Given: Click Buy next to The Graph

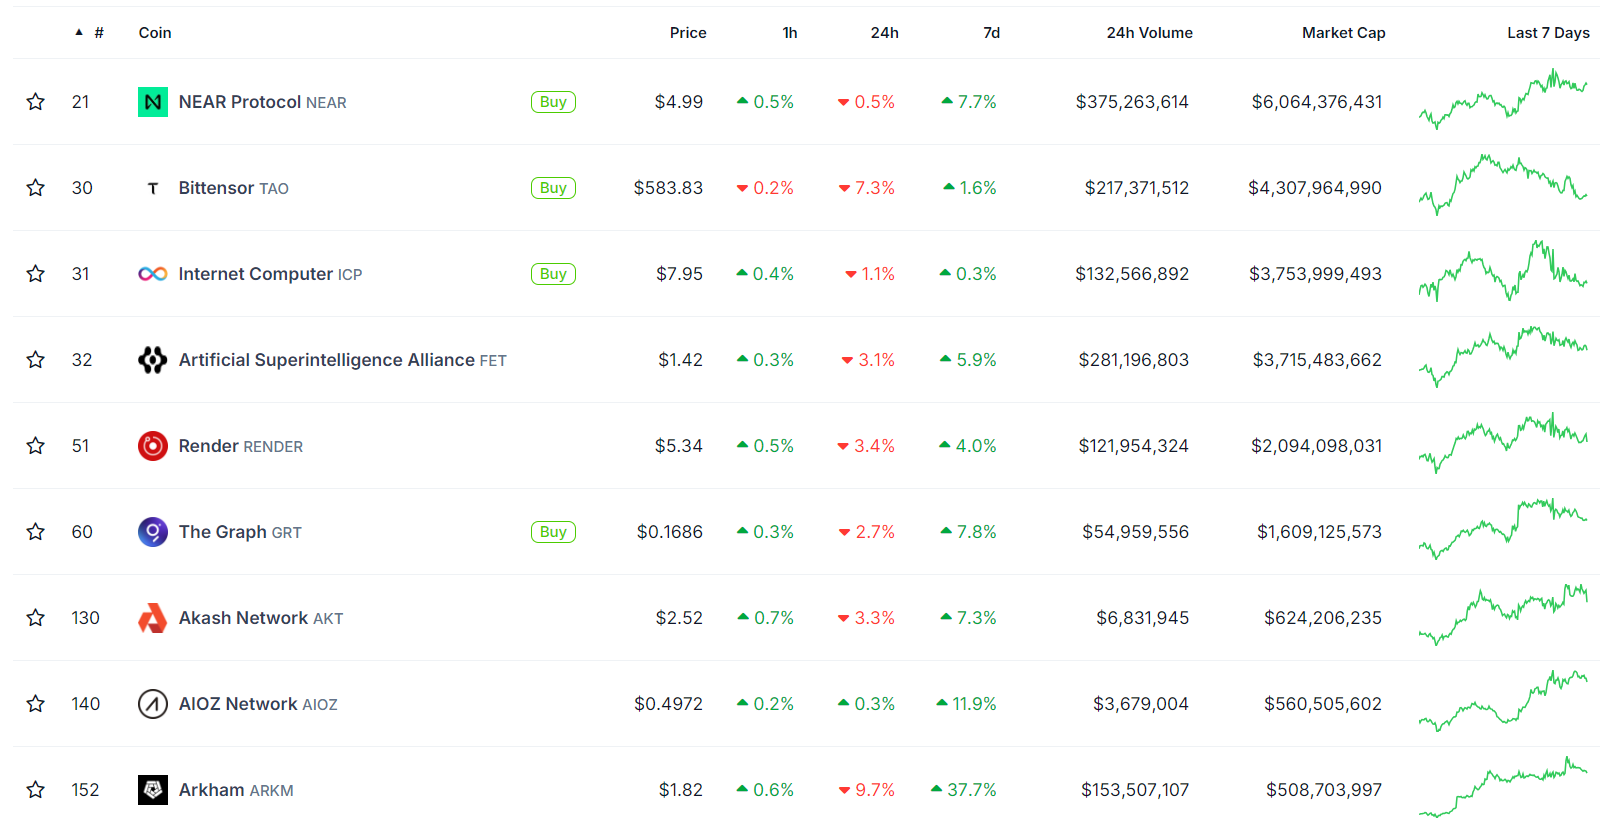Looking at the screenshot, I should click(553, 532).
